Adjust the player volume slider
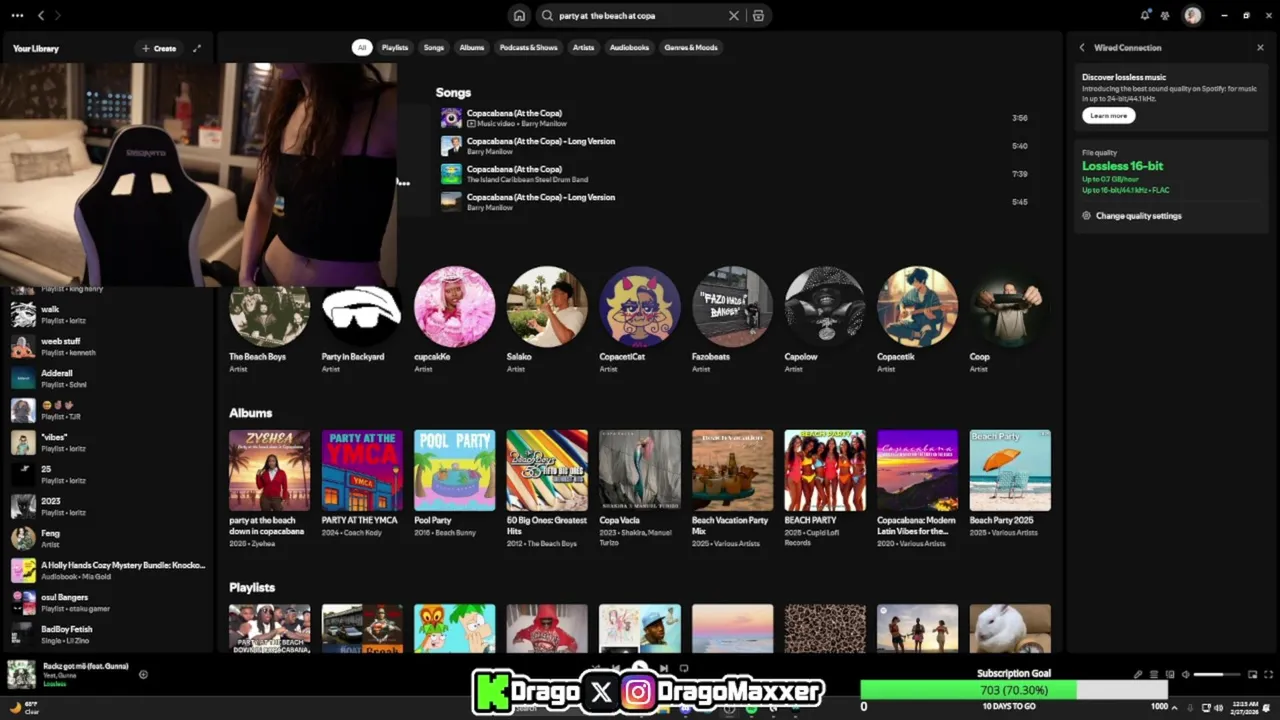 (1216, 674)
